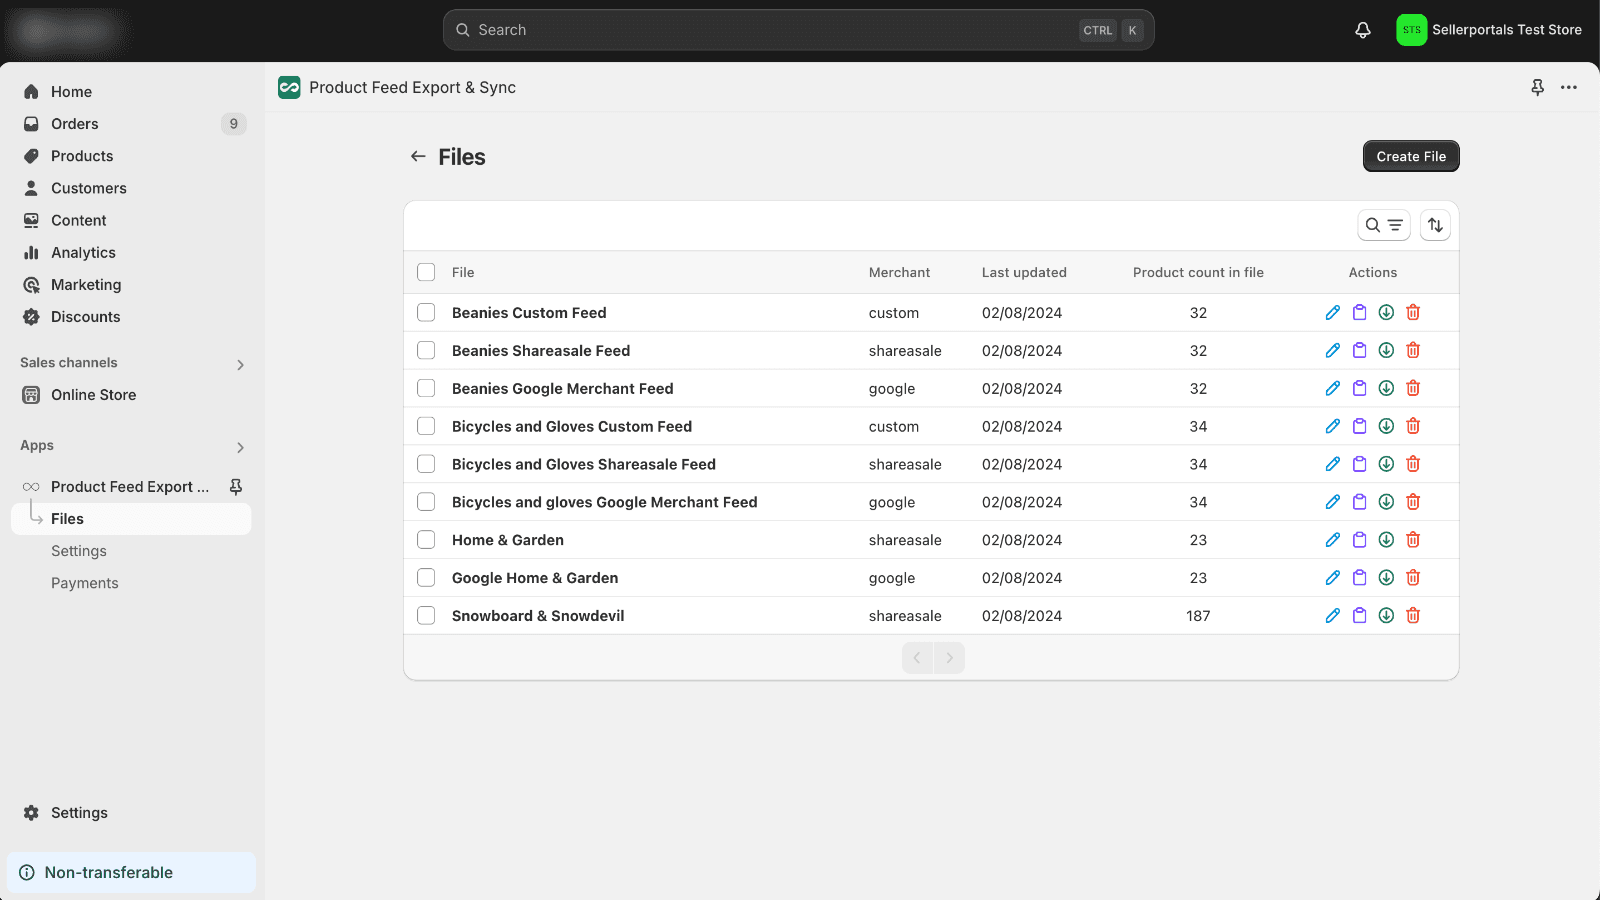Download the Beanies Google Merchant Feed file

1386,389
